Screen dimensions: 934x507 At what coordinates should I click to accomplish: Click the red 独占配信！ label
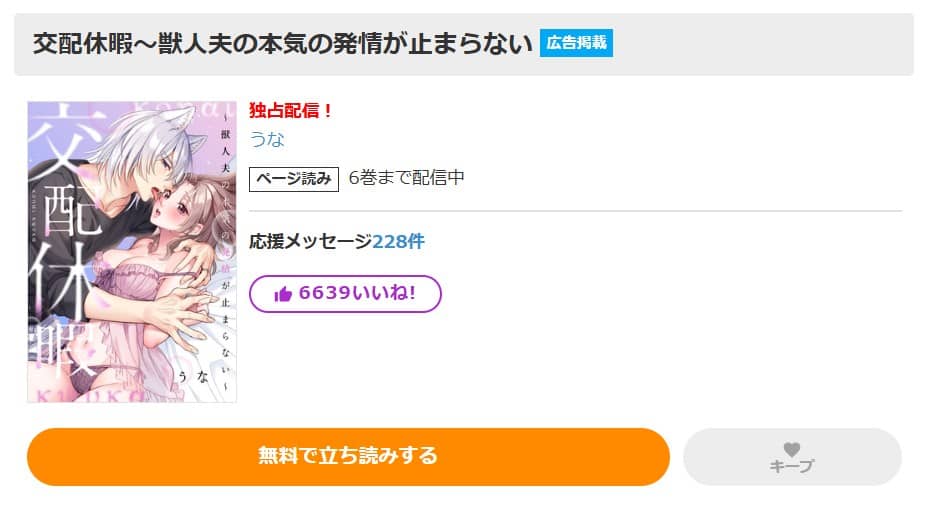point(291,111)
